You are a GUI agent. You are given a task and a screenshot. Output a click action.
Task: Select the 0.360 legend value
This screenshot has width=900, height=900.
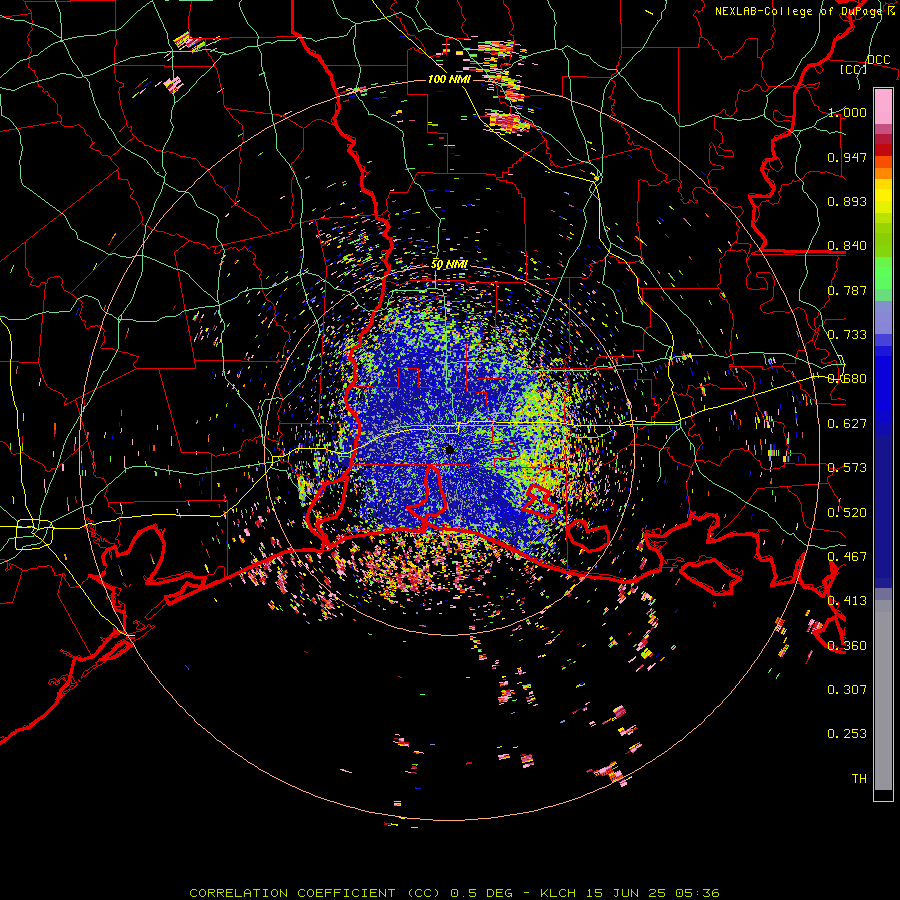click(x=847, y=646)
